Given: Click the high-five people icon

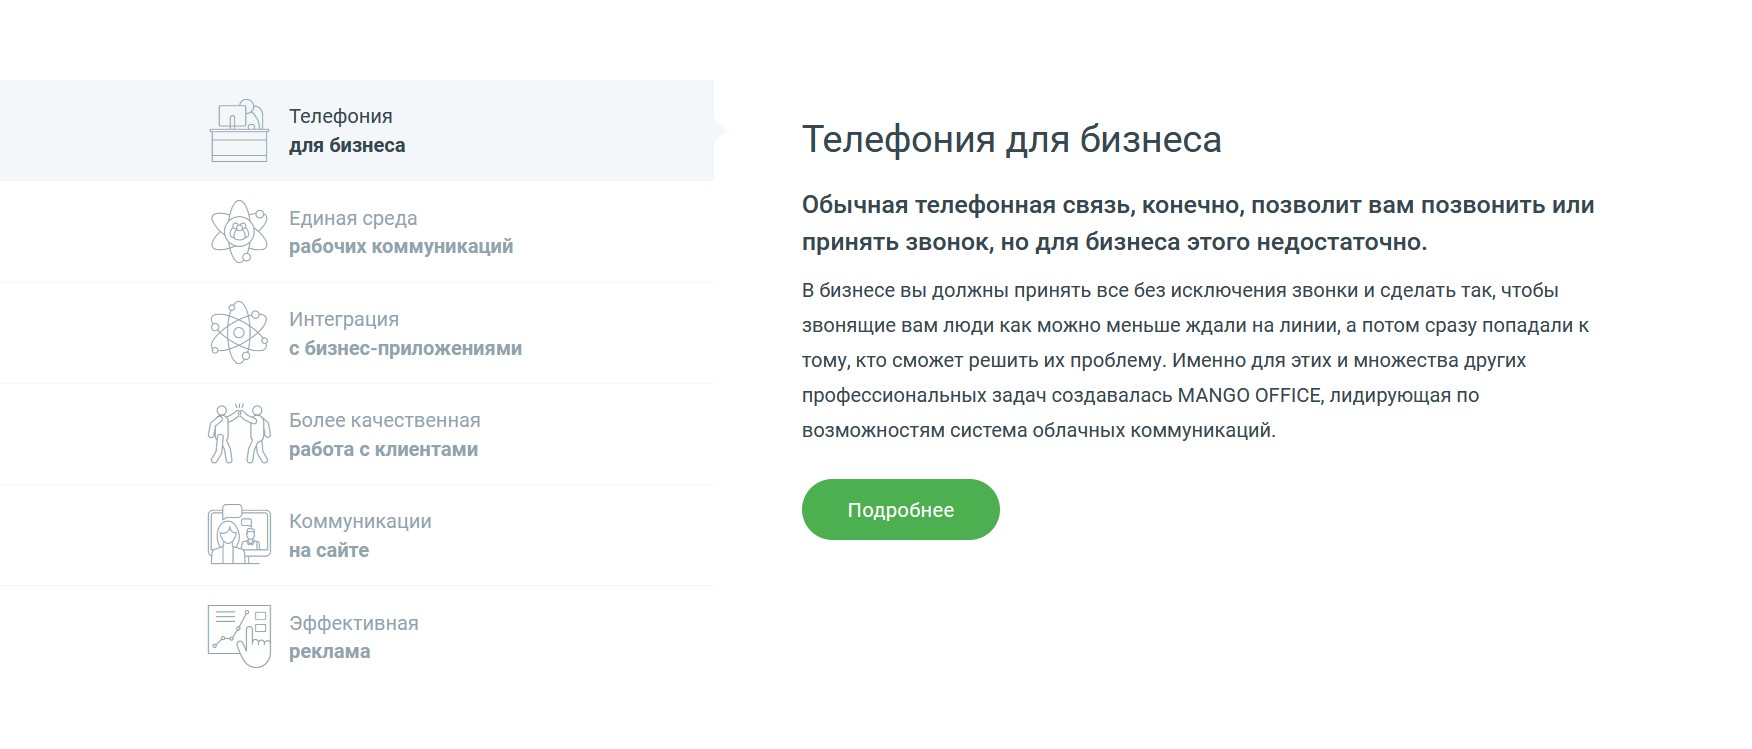Looking at the screenshot, I should (239, 434).
